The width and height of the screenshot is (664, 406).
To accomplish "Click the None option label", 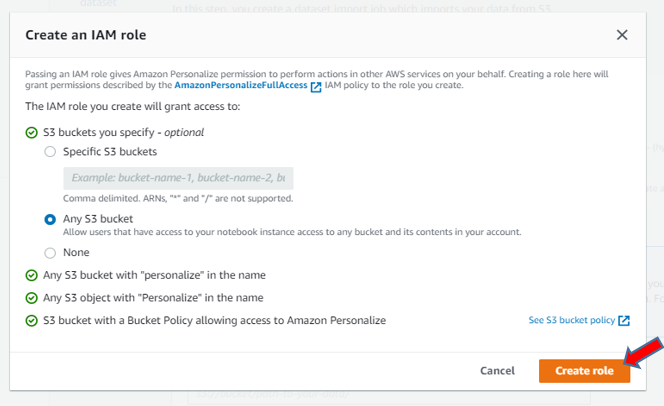I will pos(76,252).
